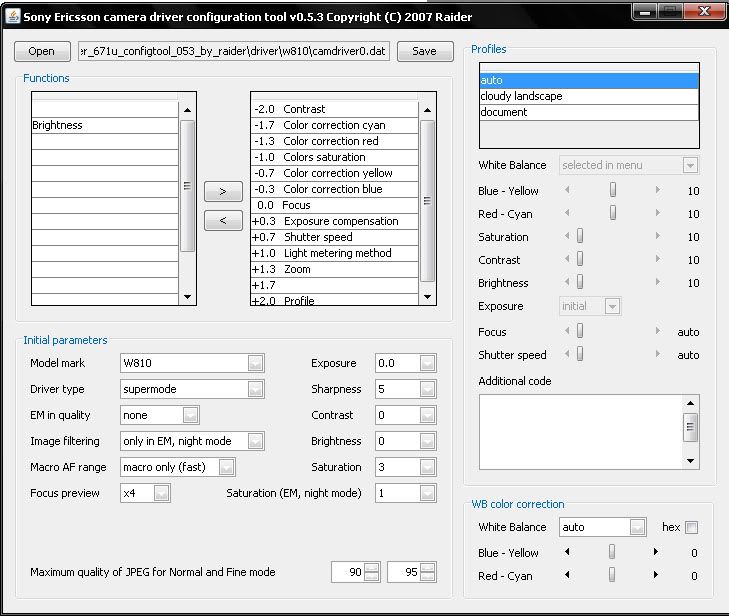Expand the Focus preview dropdown
The image size is (729, 616).
pyautogui.click(x=161, y=493)
